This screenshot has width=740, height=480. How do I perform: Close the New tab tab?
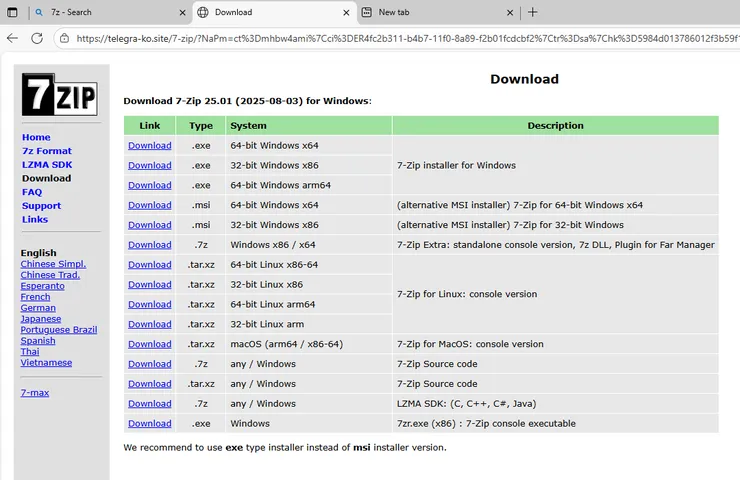click(510, 13)
